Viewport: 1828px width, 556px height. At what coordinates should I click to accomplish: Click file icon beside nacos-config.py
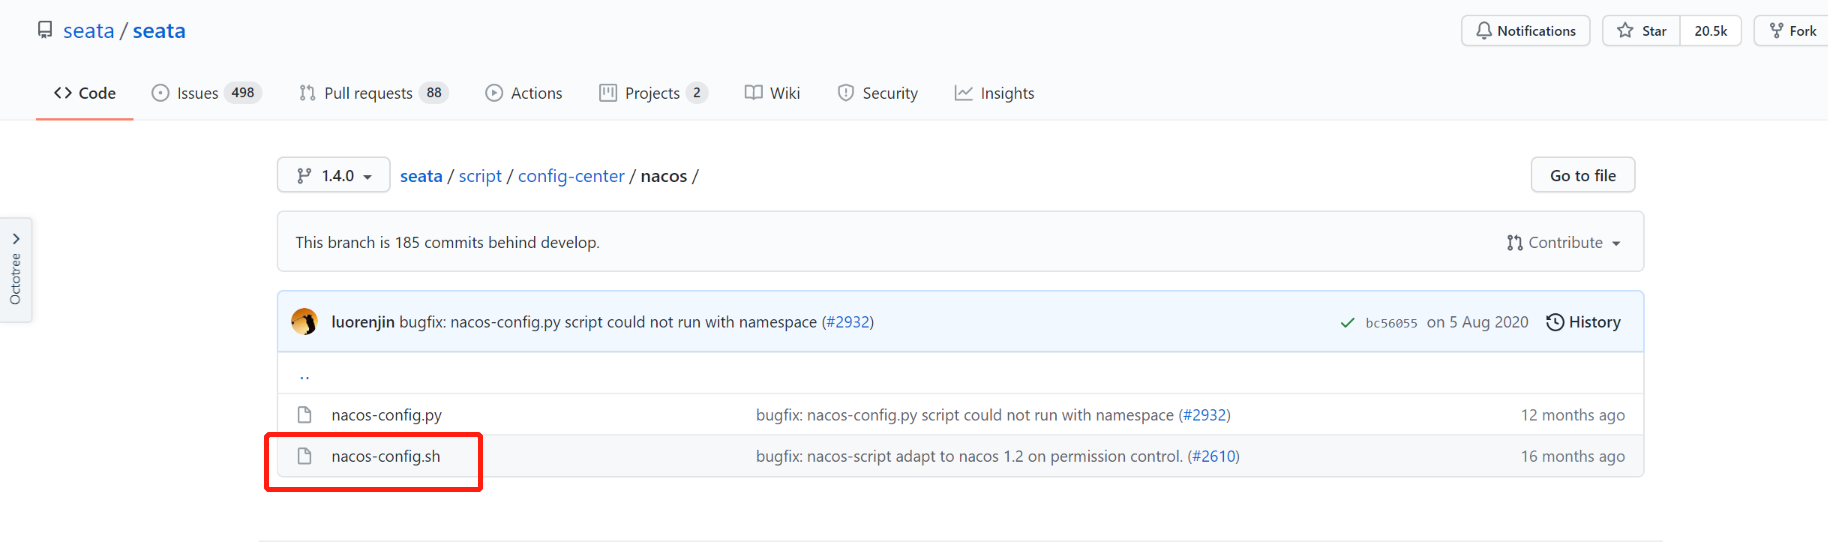pyautogui.click(x=305, y=414)
